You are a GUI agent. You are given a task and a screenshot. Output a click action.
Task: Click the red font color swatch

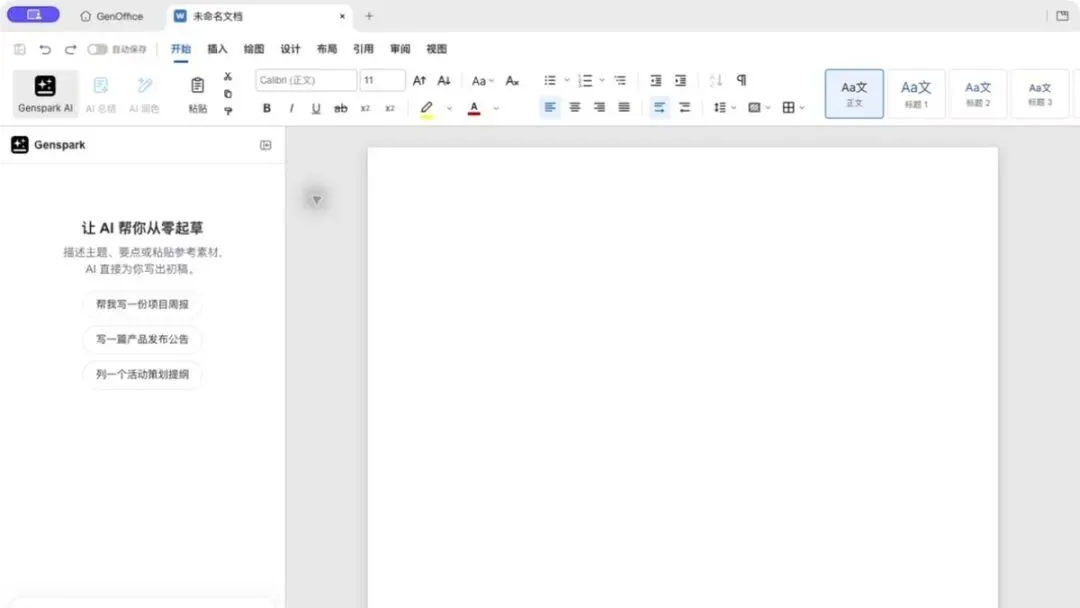[474, 108]
